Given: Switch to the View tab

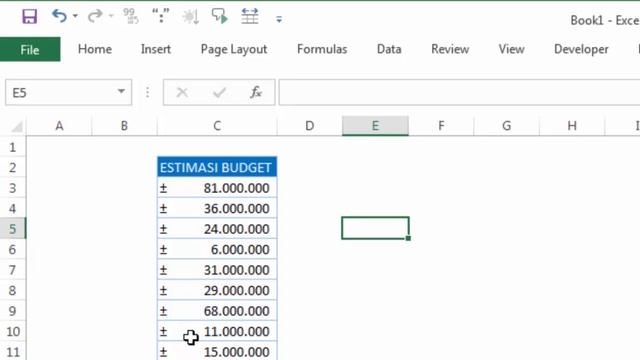Looking at the screenshot, I should 511,49.
